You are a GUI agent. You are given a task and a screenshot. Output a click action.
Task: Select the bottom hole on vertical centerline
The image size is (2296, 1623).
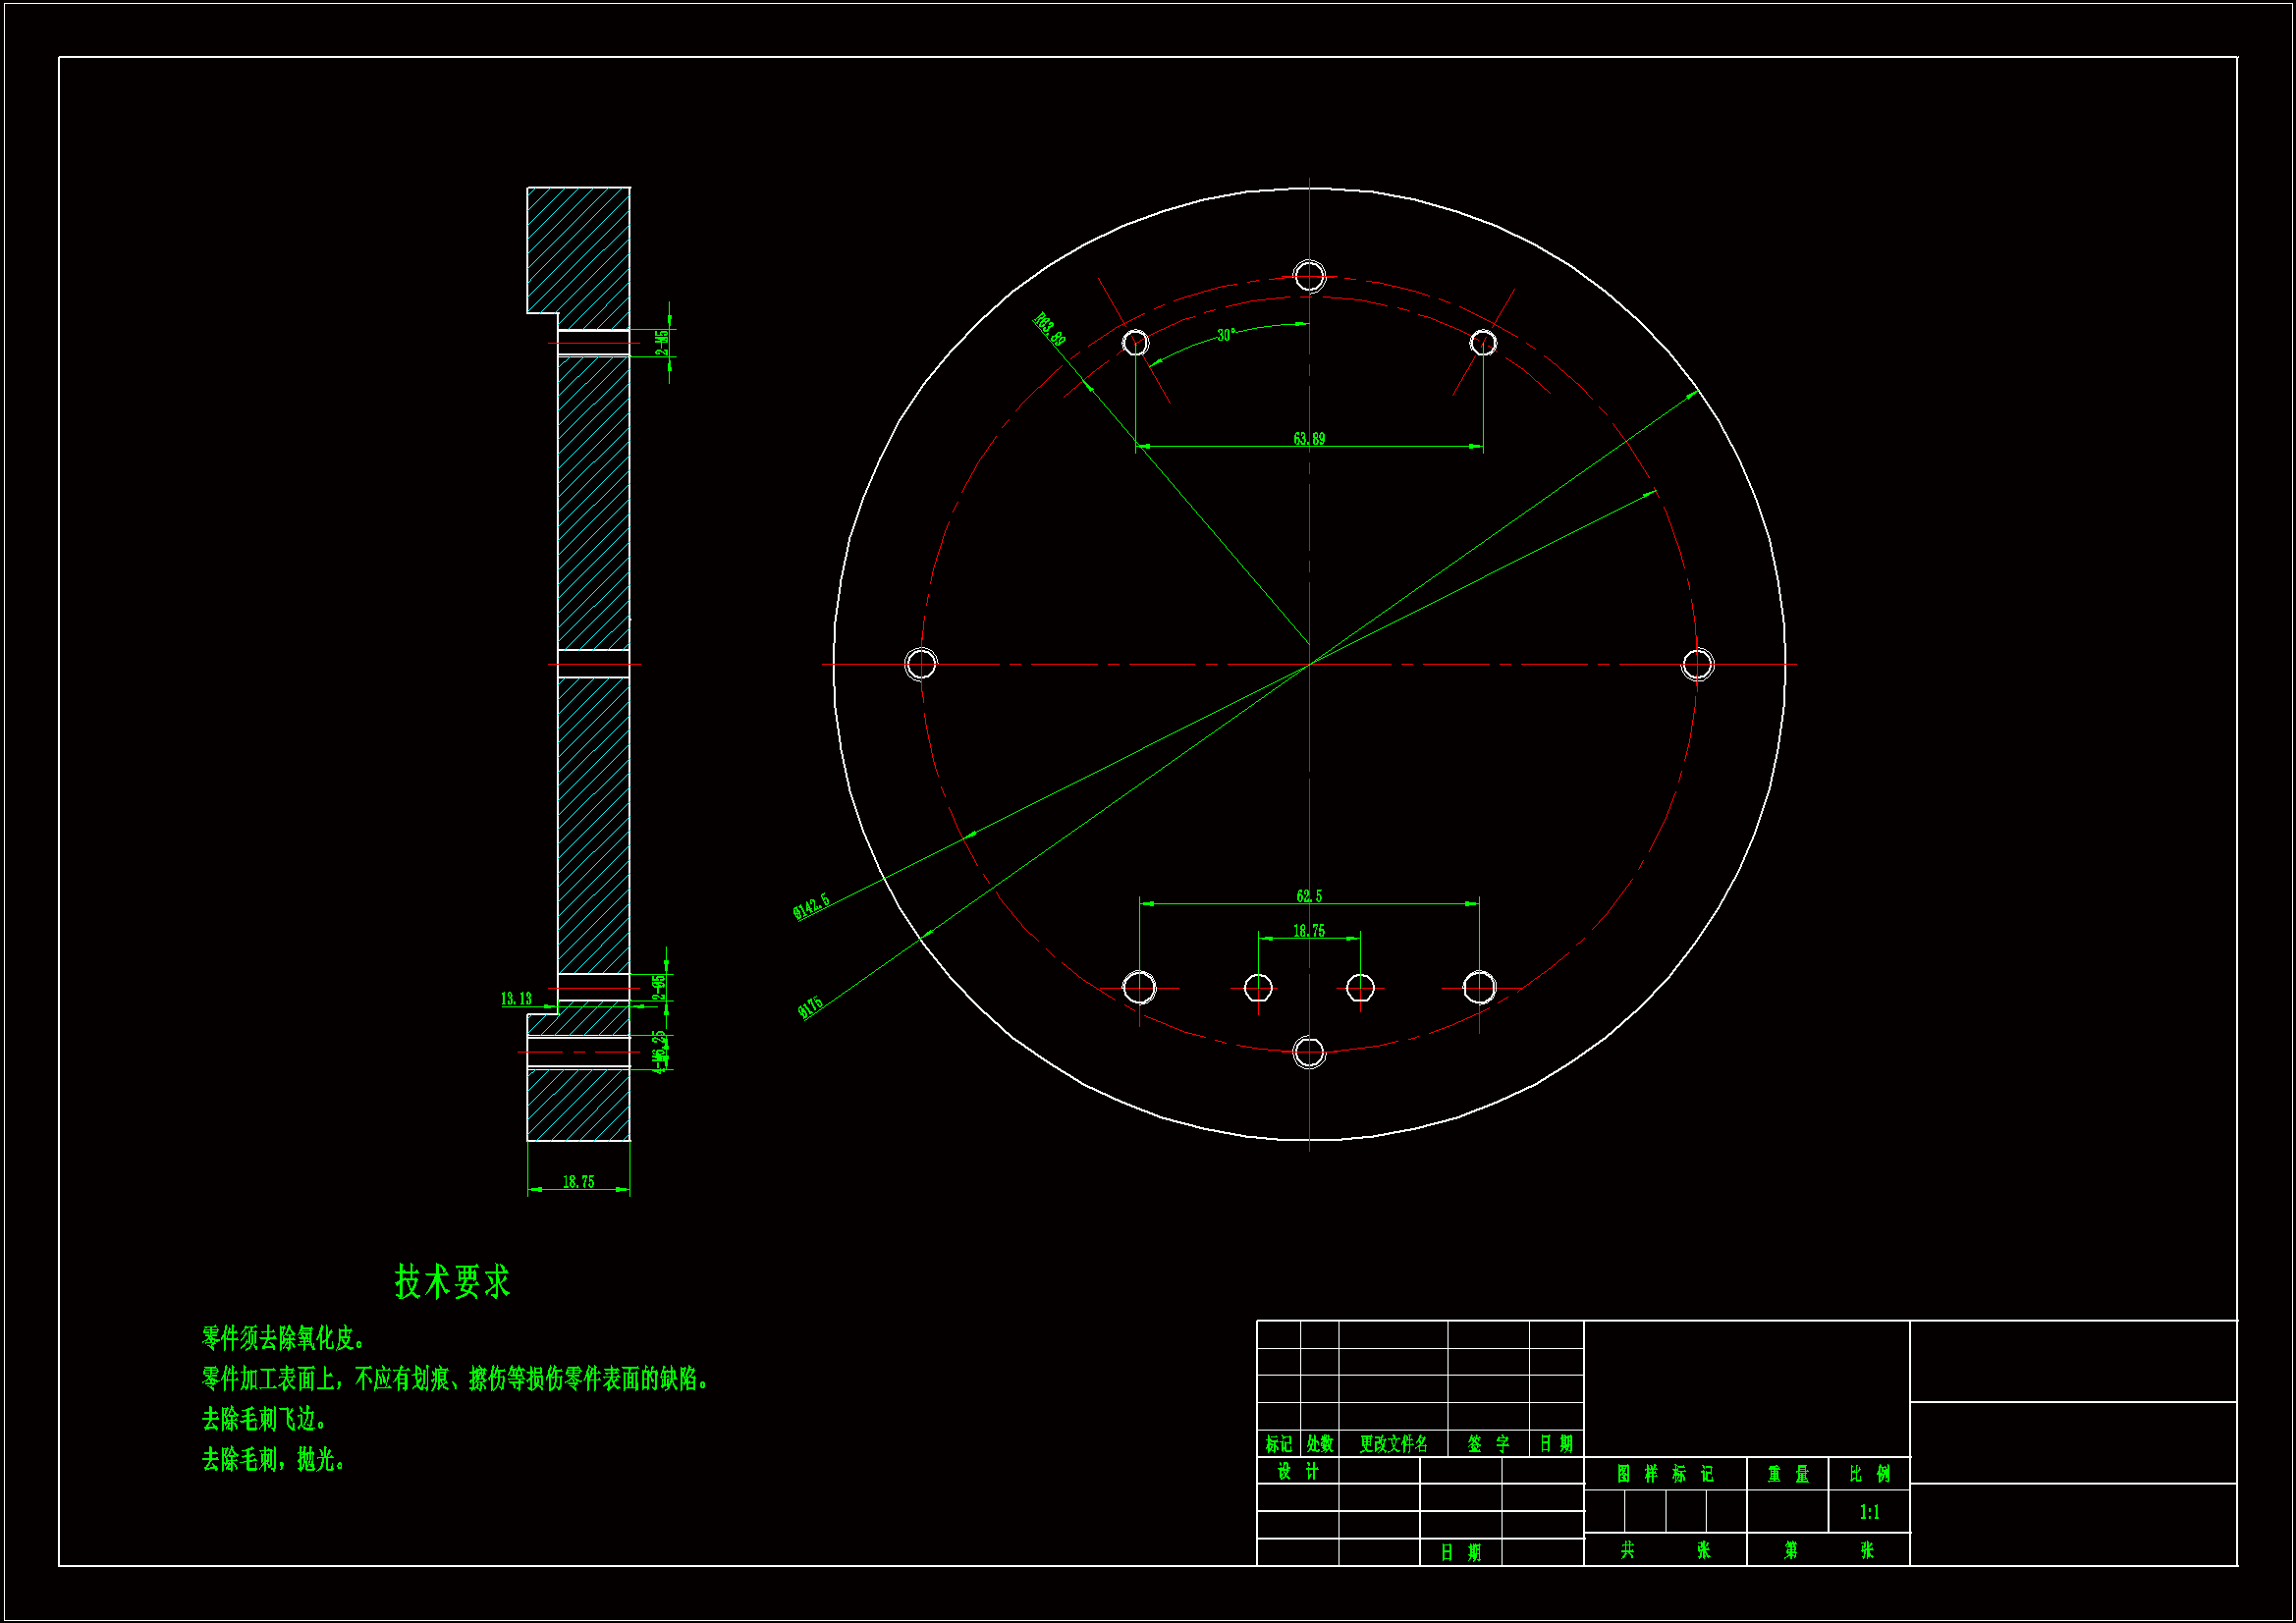(x=1309, y=1052)
